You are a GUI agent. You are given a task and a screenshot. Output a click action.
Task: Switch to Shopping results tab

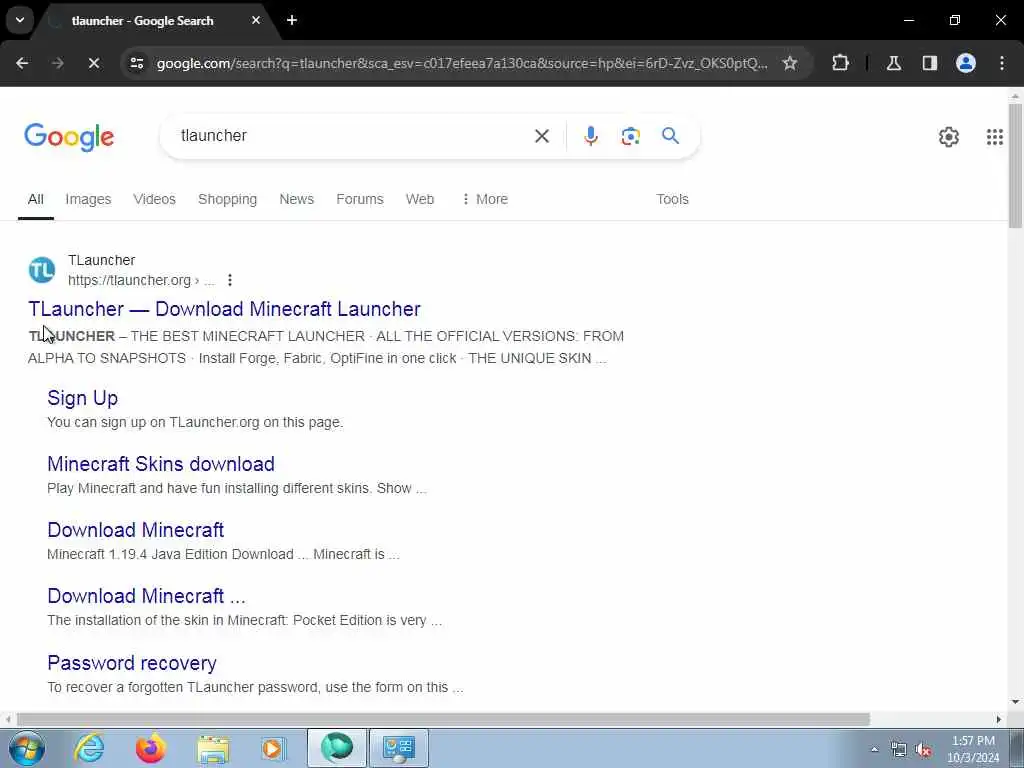click(x=227, y=199)
